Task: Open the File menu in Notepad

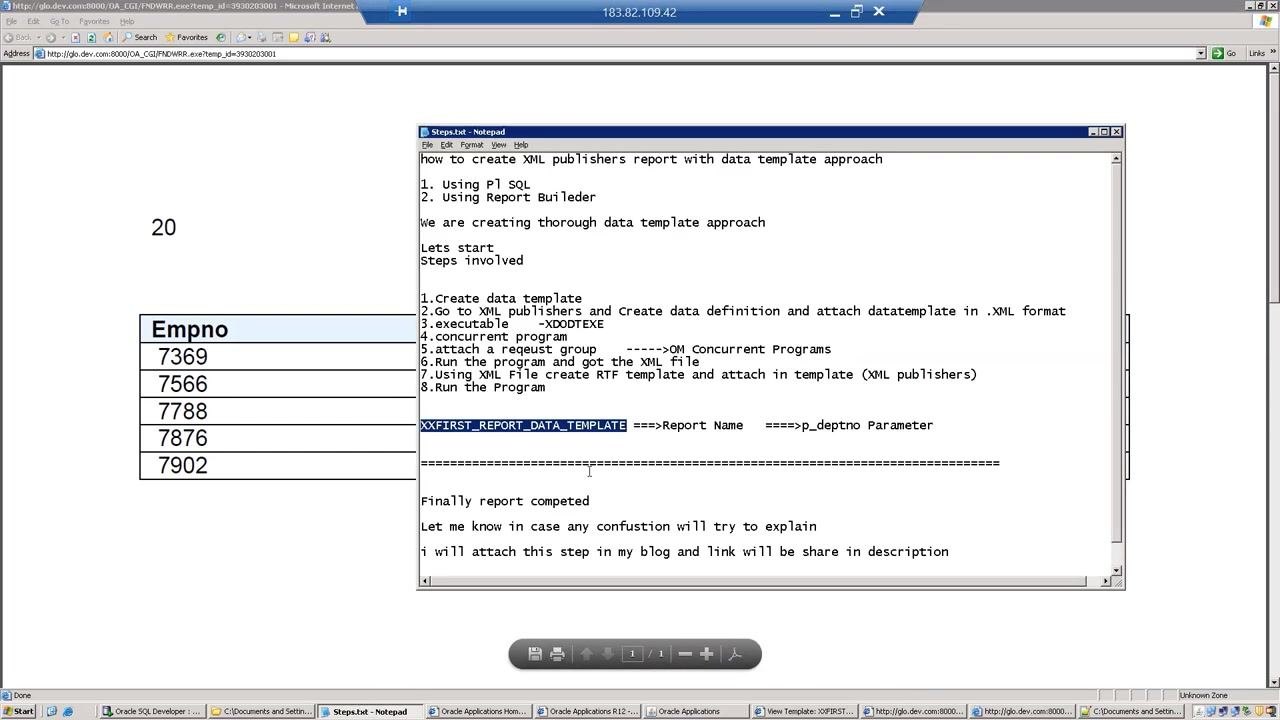Action: pos(427,145)
